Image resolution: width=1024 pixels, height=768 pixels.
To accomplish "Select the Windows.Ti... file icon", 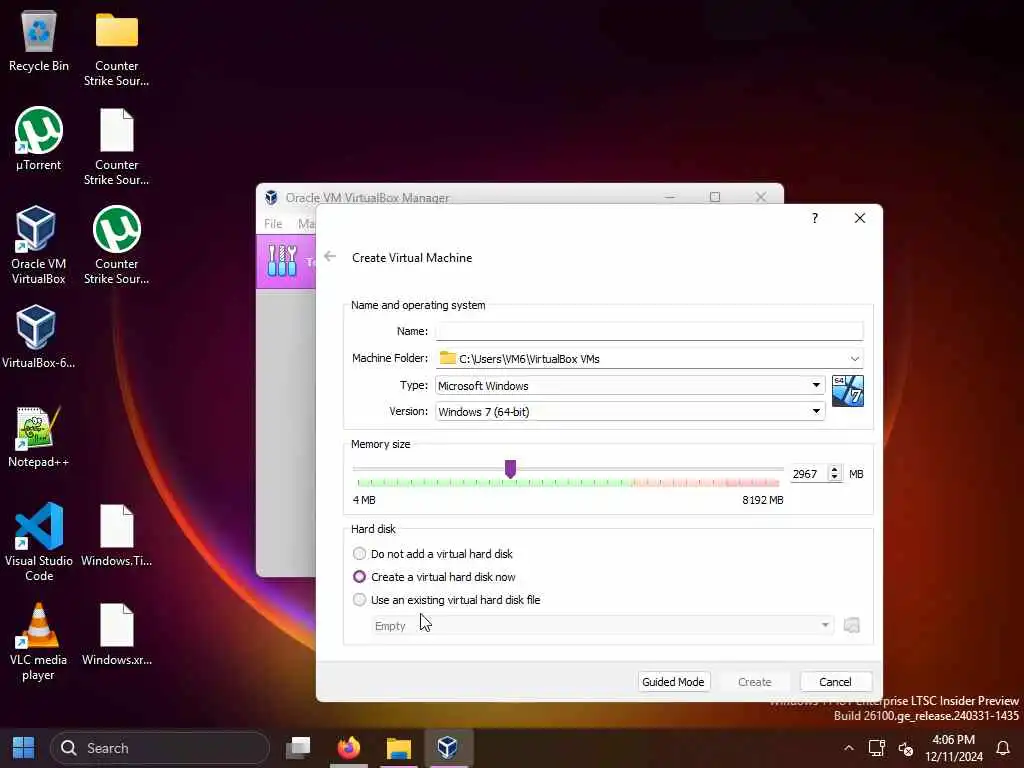I will pyautogui.click(x=116, y=536).
